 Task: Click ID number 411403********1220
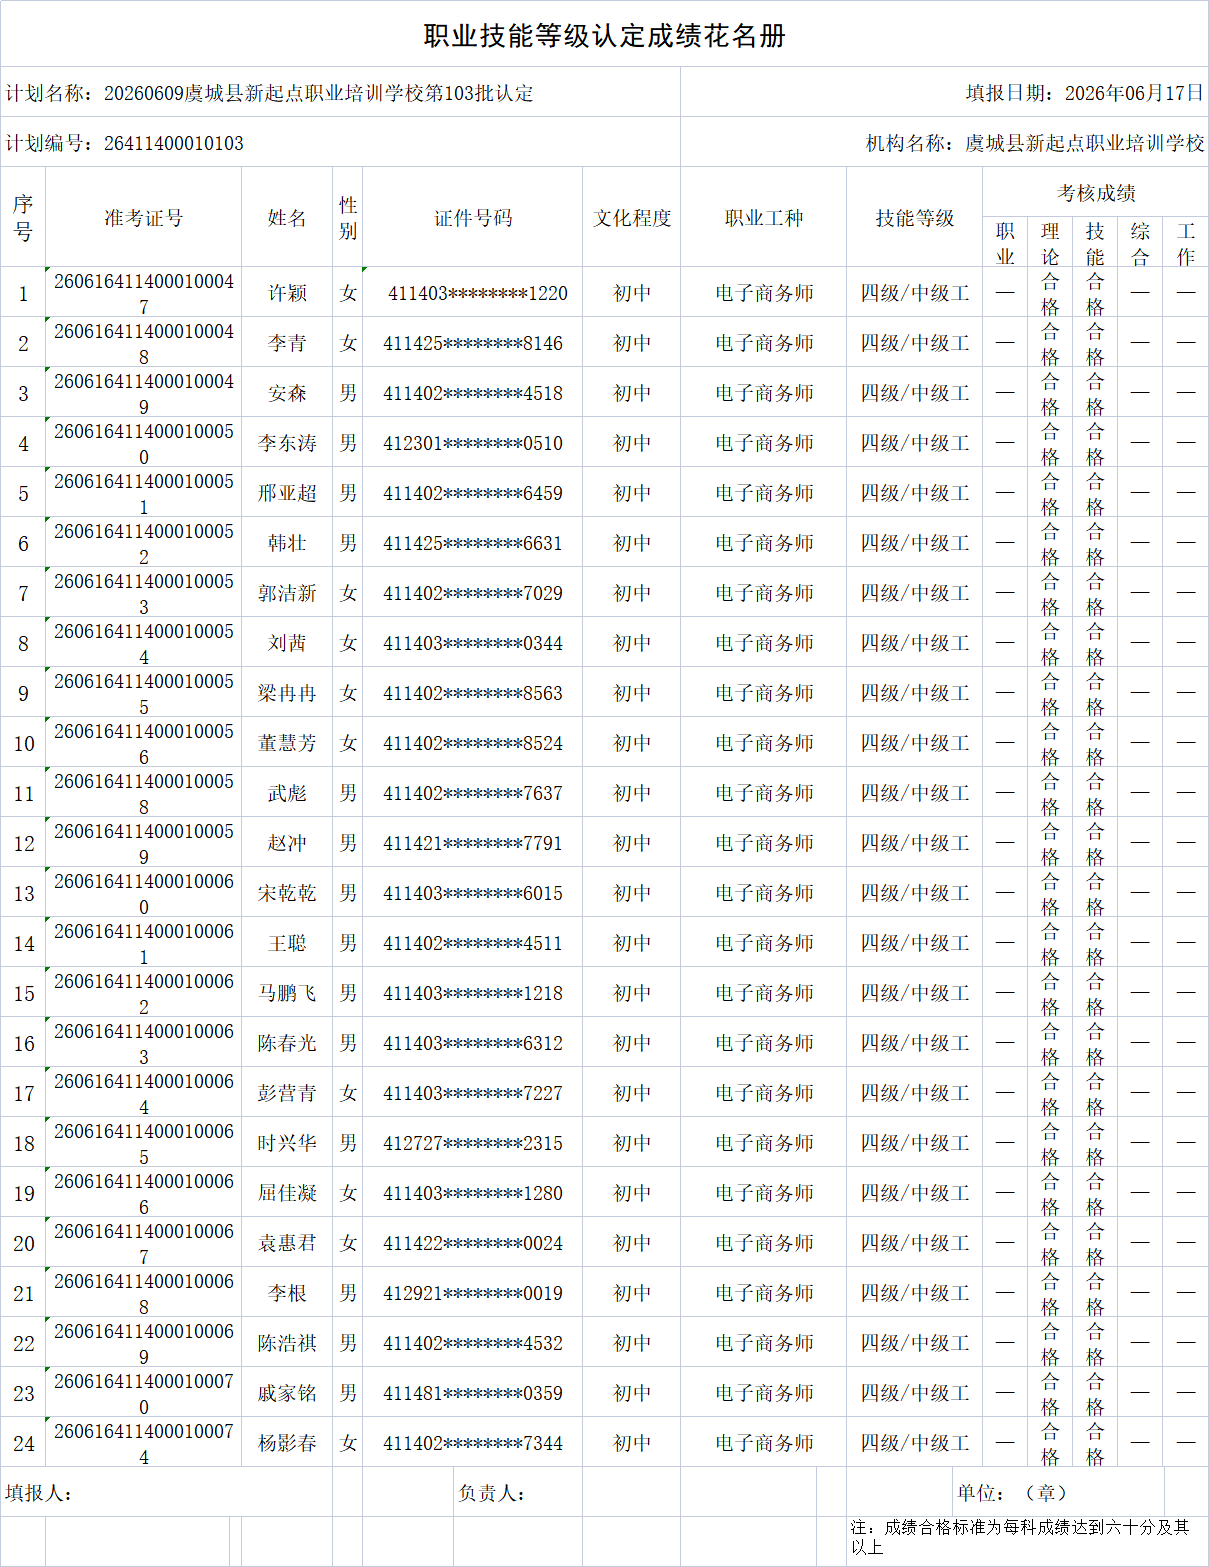click(x=473, y=293)
